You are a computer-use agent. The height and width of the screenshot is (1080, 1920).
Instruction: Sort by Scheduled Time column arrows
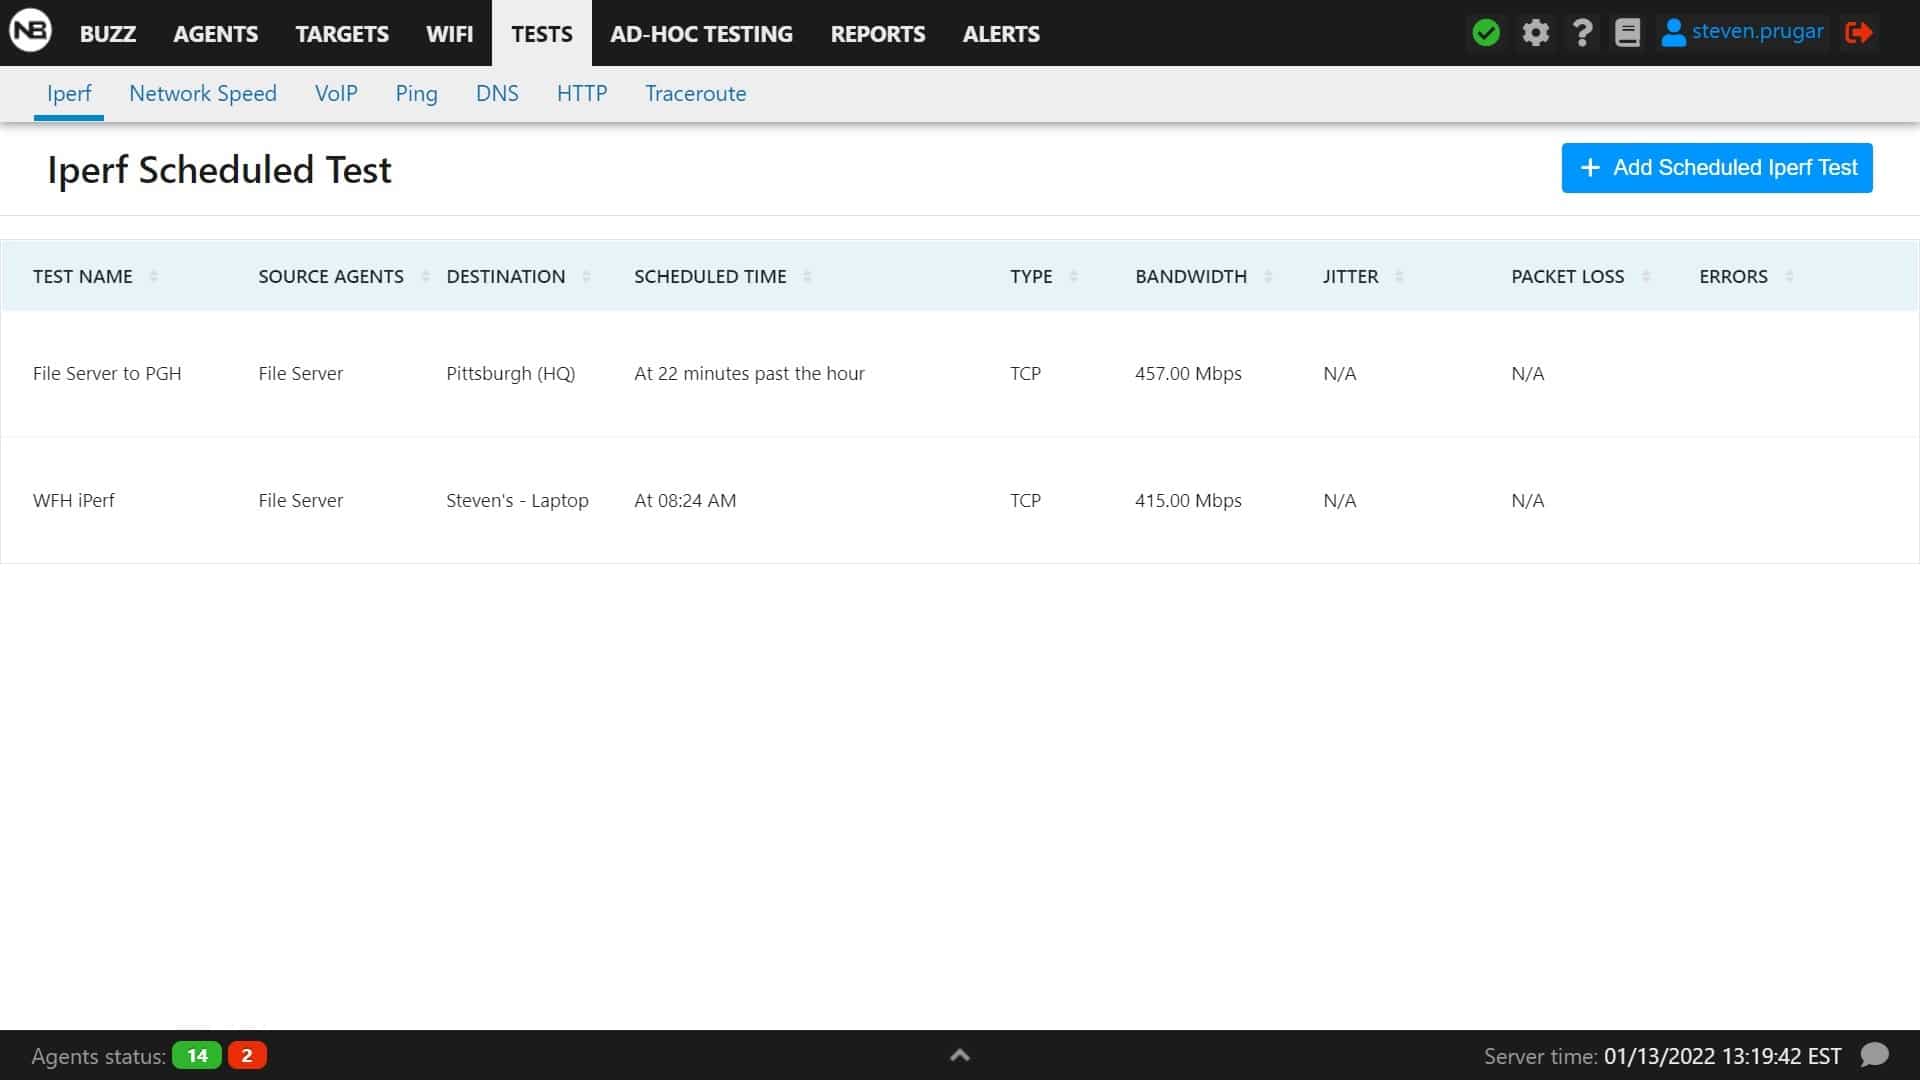coord(807,276)
